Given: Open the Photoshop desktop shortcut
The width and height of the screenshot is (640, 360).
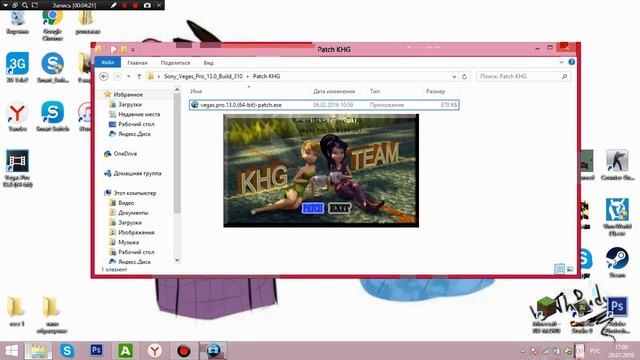Looking at the screenshot, I should click(x=617, y=314).
